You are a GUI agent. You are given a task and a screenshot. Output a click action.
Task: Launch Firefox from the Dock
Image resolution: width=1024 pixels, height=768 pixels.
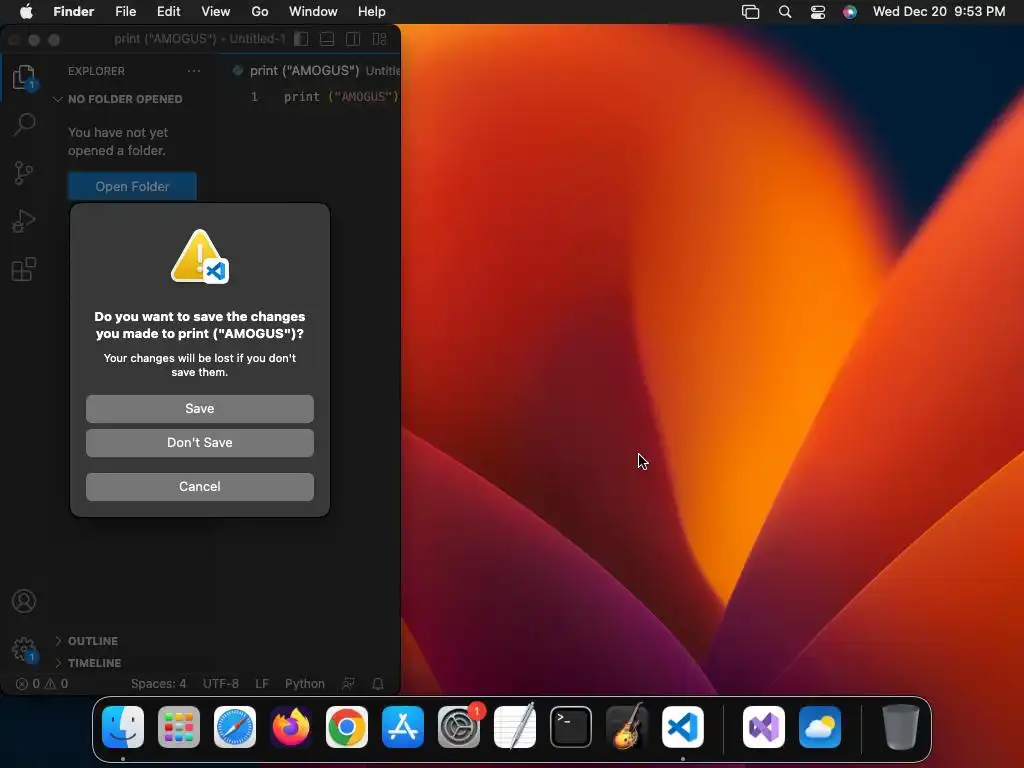(291, 726)
